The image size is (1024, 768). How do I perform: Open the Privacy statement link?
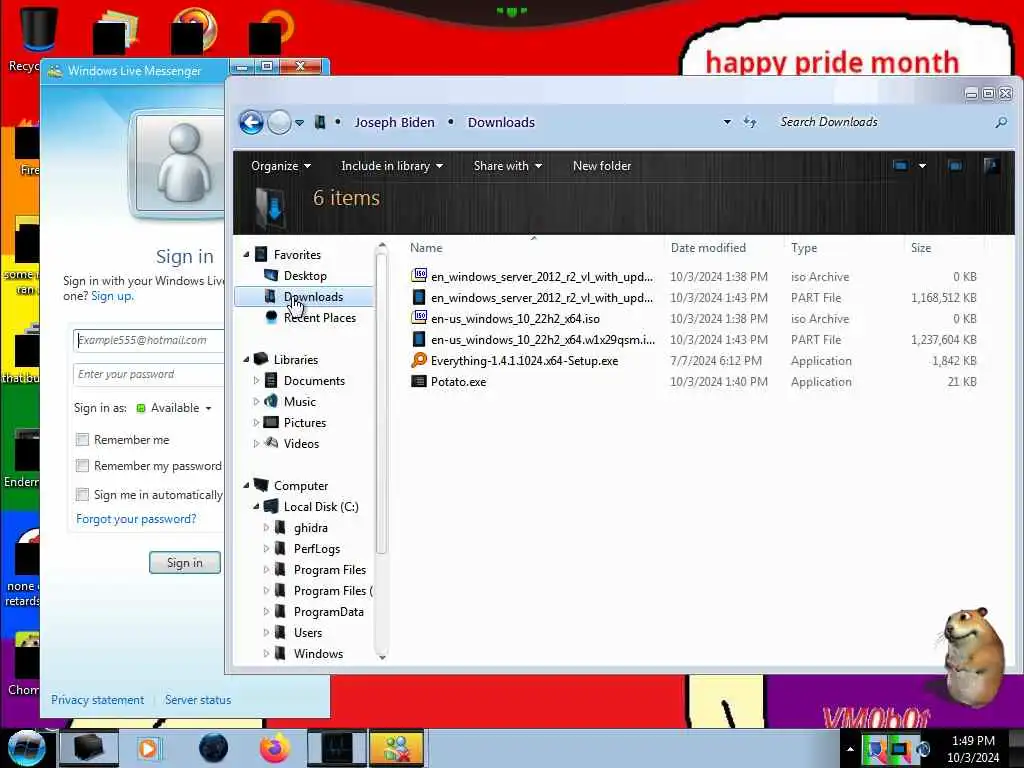(97, 700)
